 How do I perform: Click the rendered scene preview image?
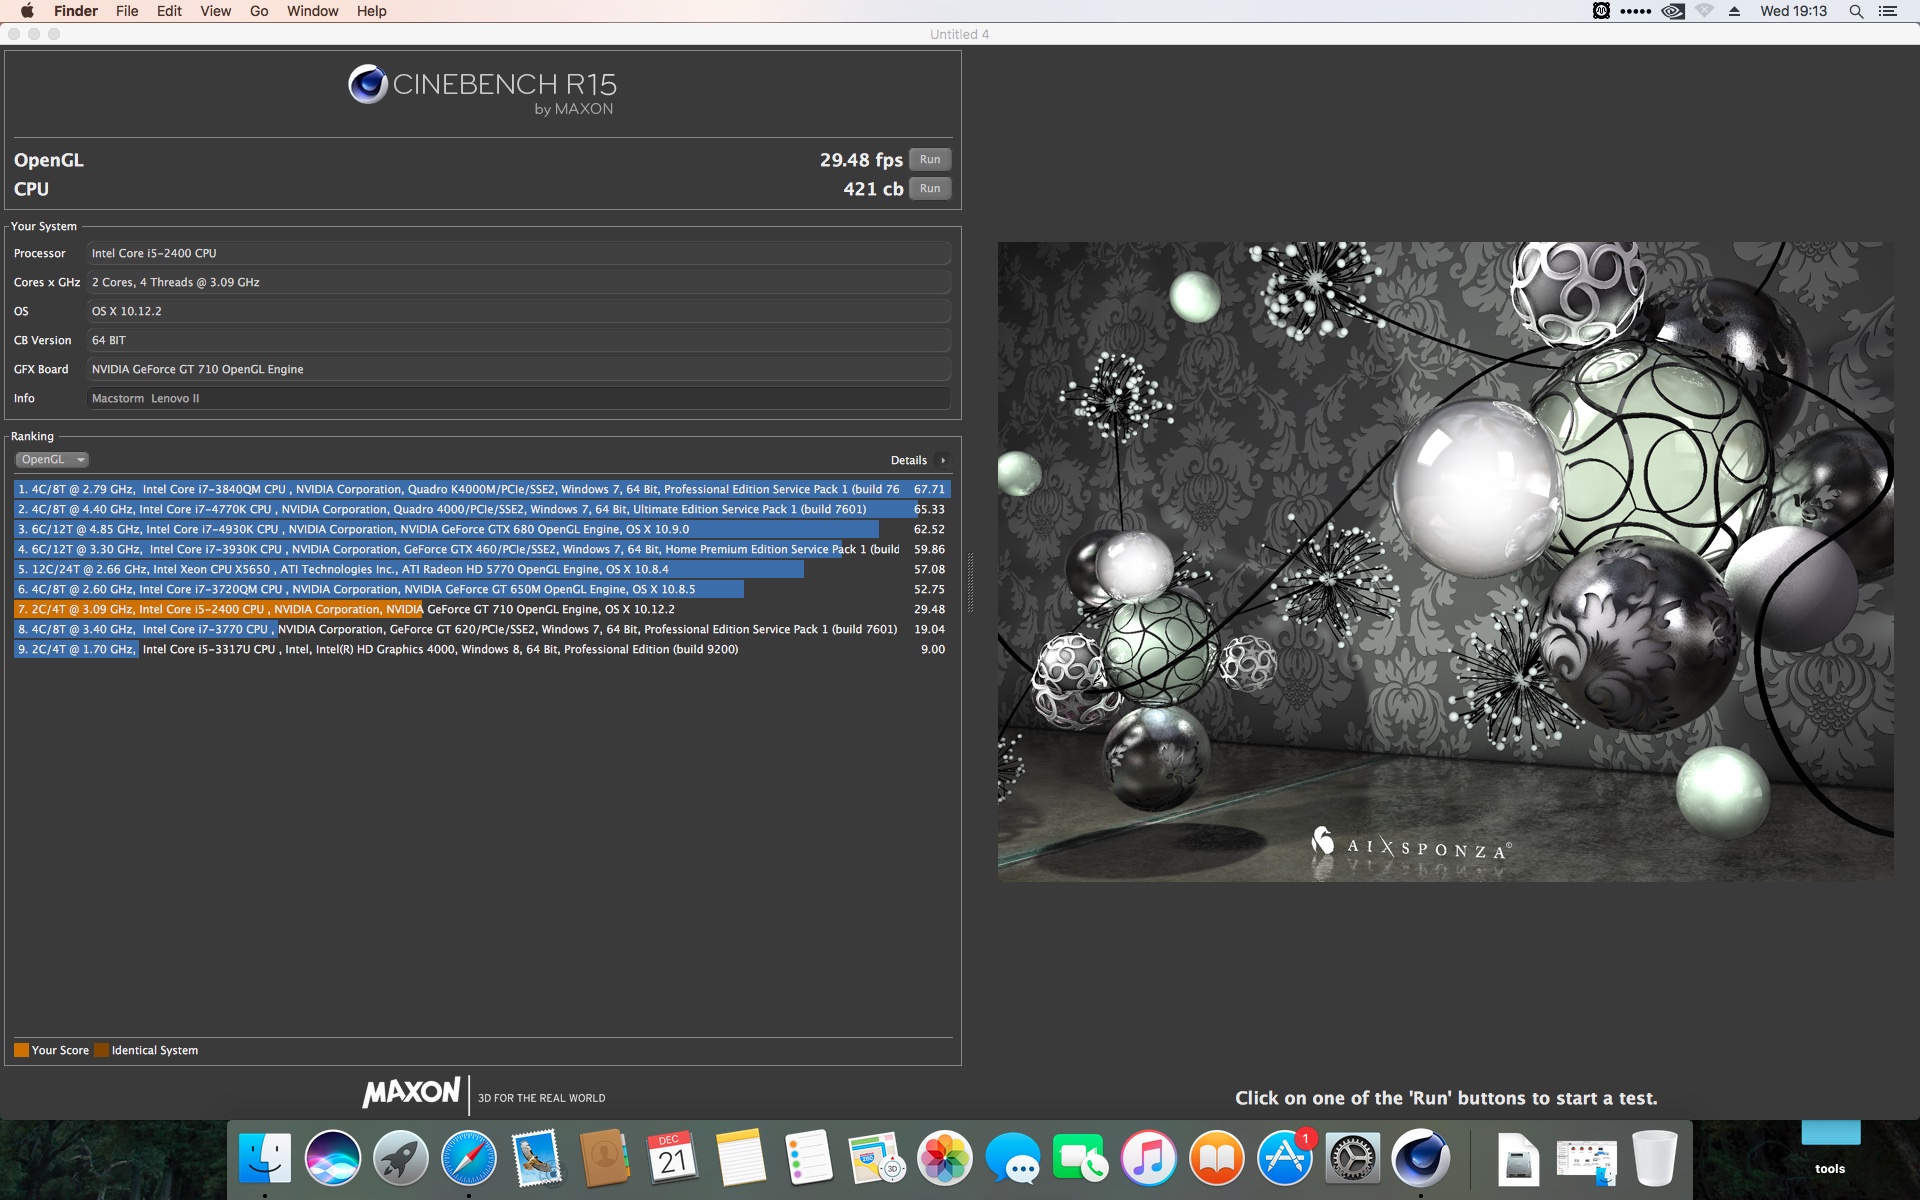[x=1445, y=561]
